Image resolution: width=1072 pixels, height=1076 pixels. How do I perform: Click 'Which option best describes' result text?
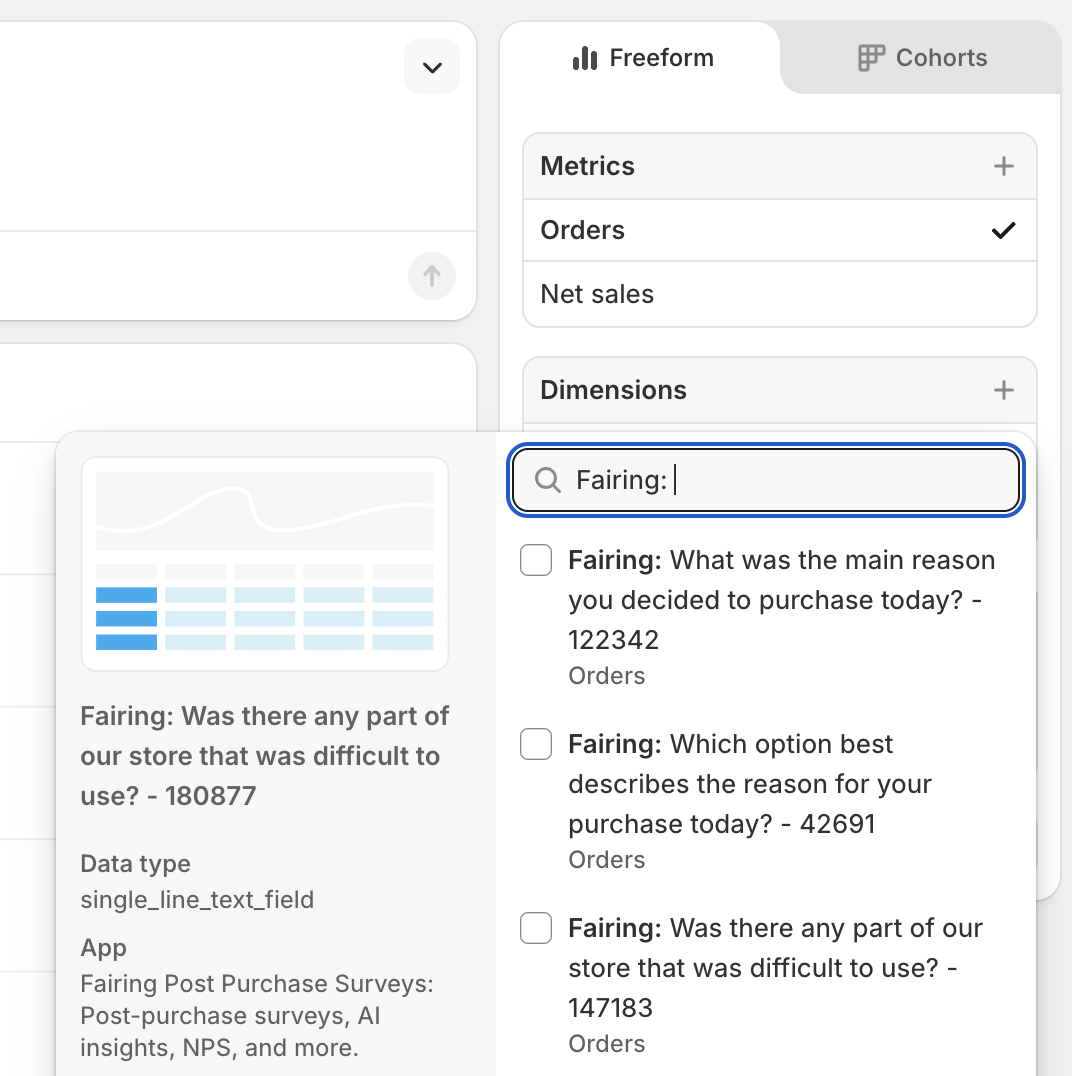click(x=750, y=784)
